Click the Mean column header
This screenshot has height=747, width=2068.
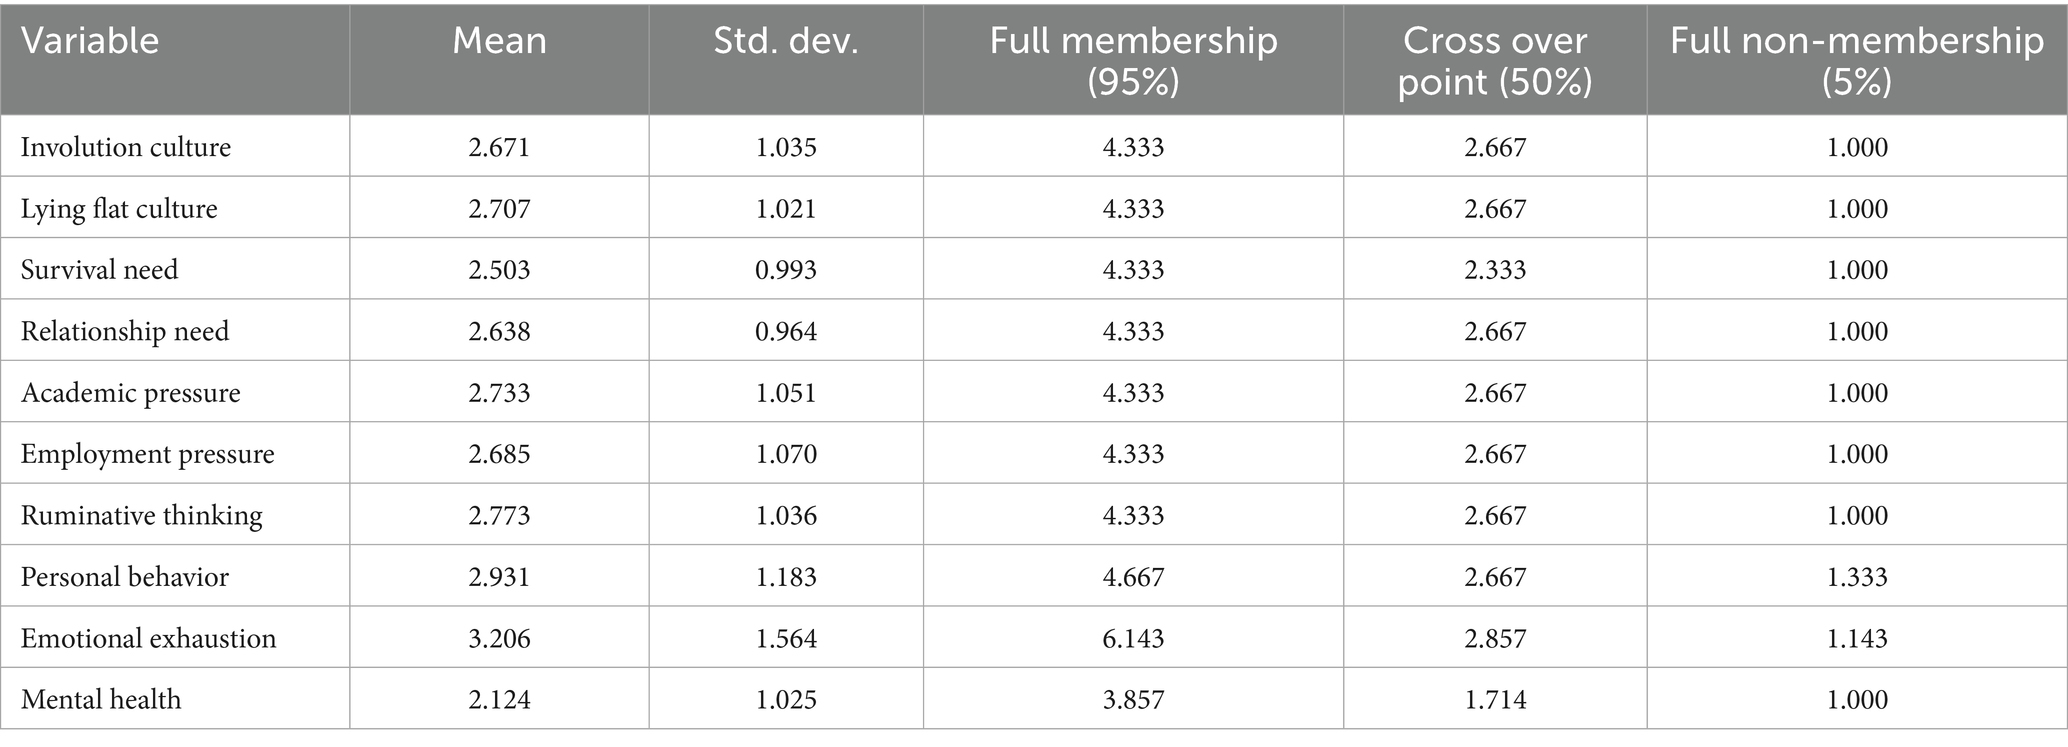[499, 41]
